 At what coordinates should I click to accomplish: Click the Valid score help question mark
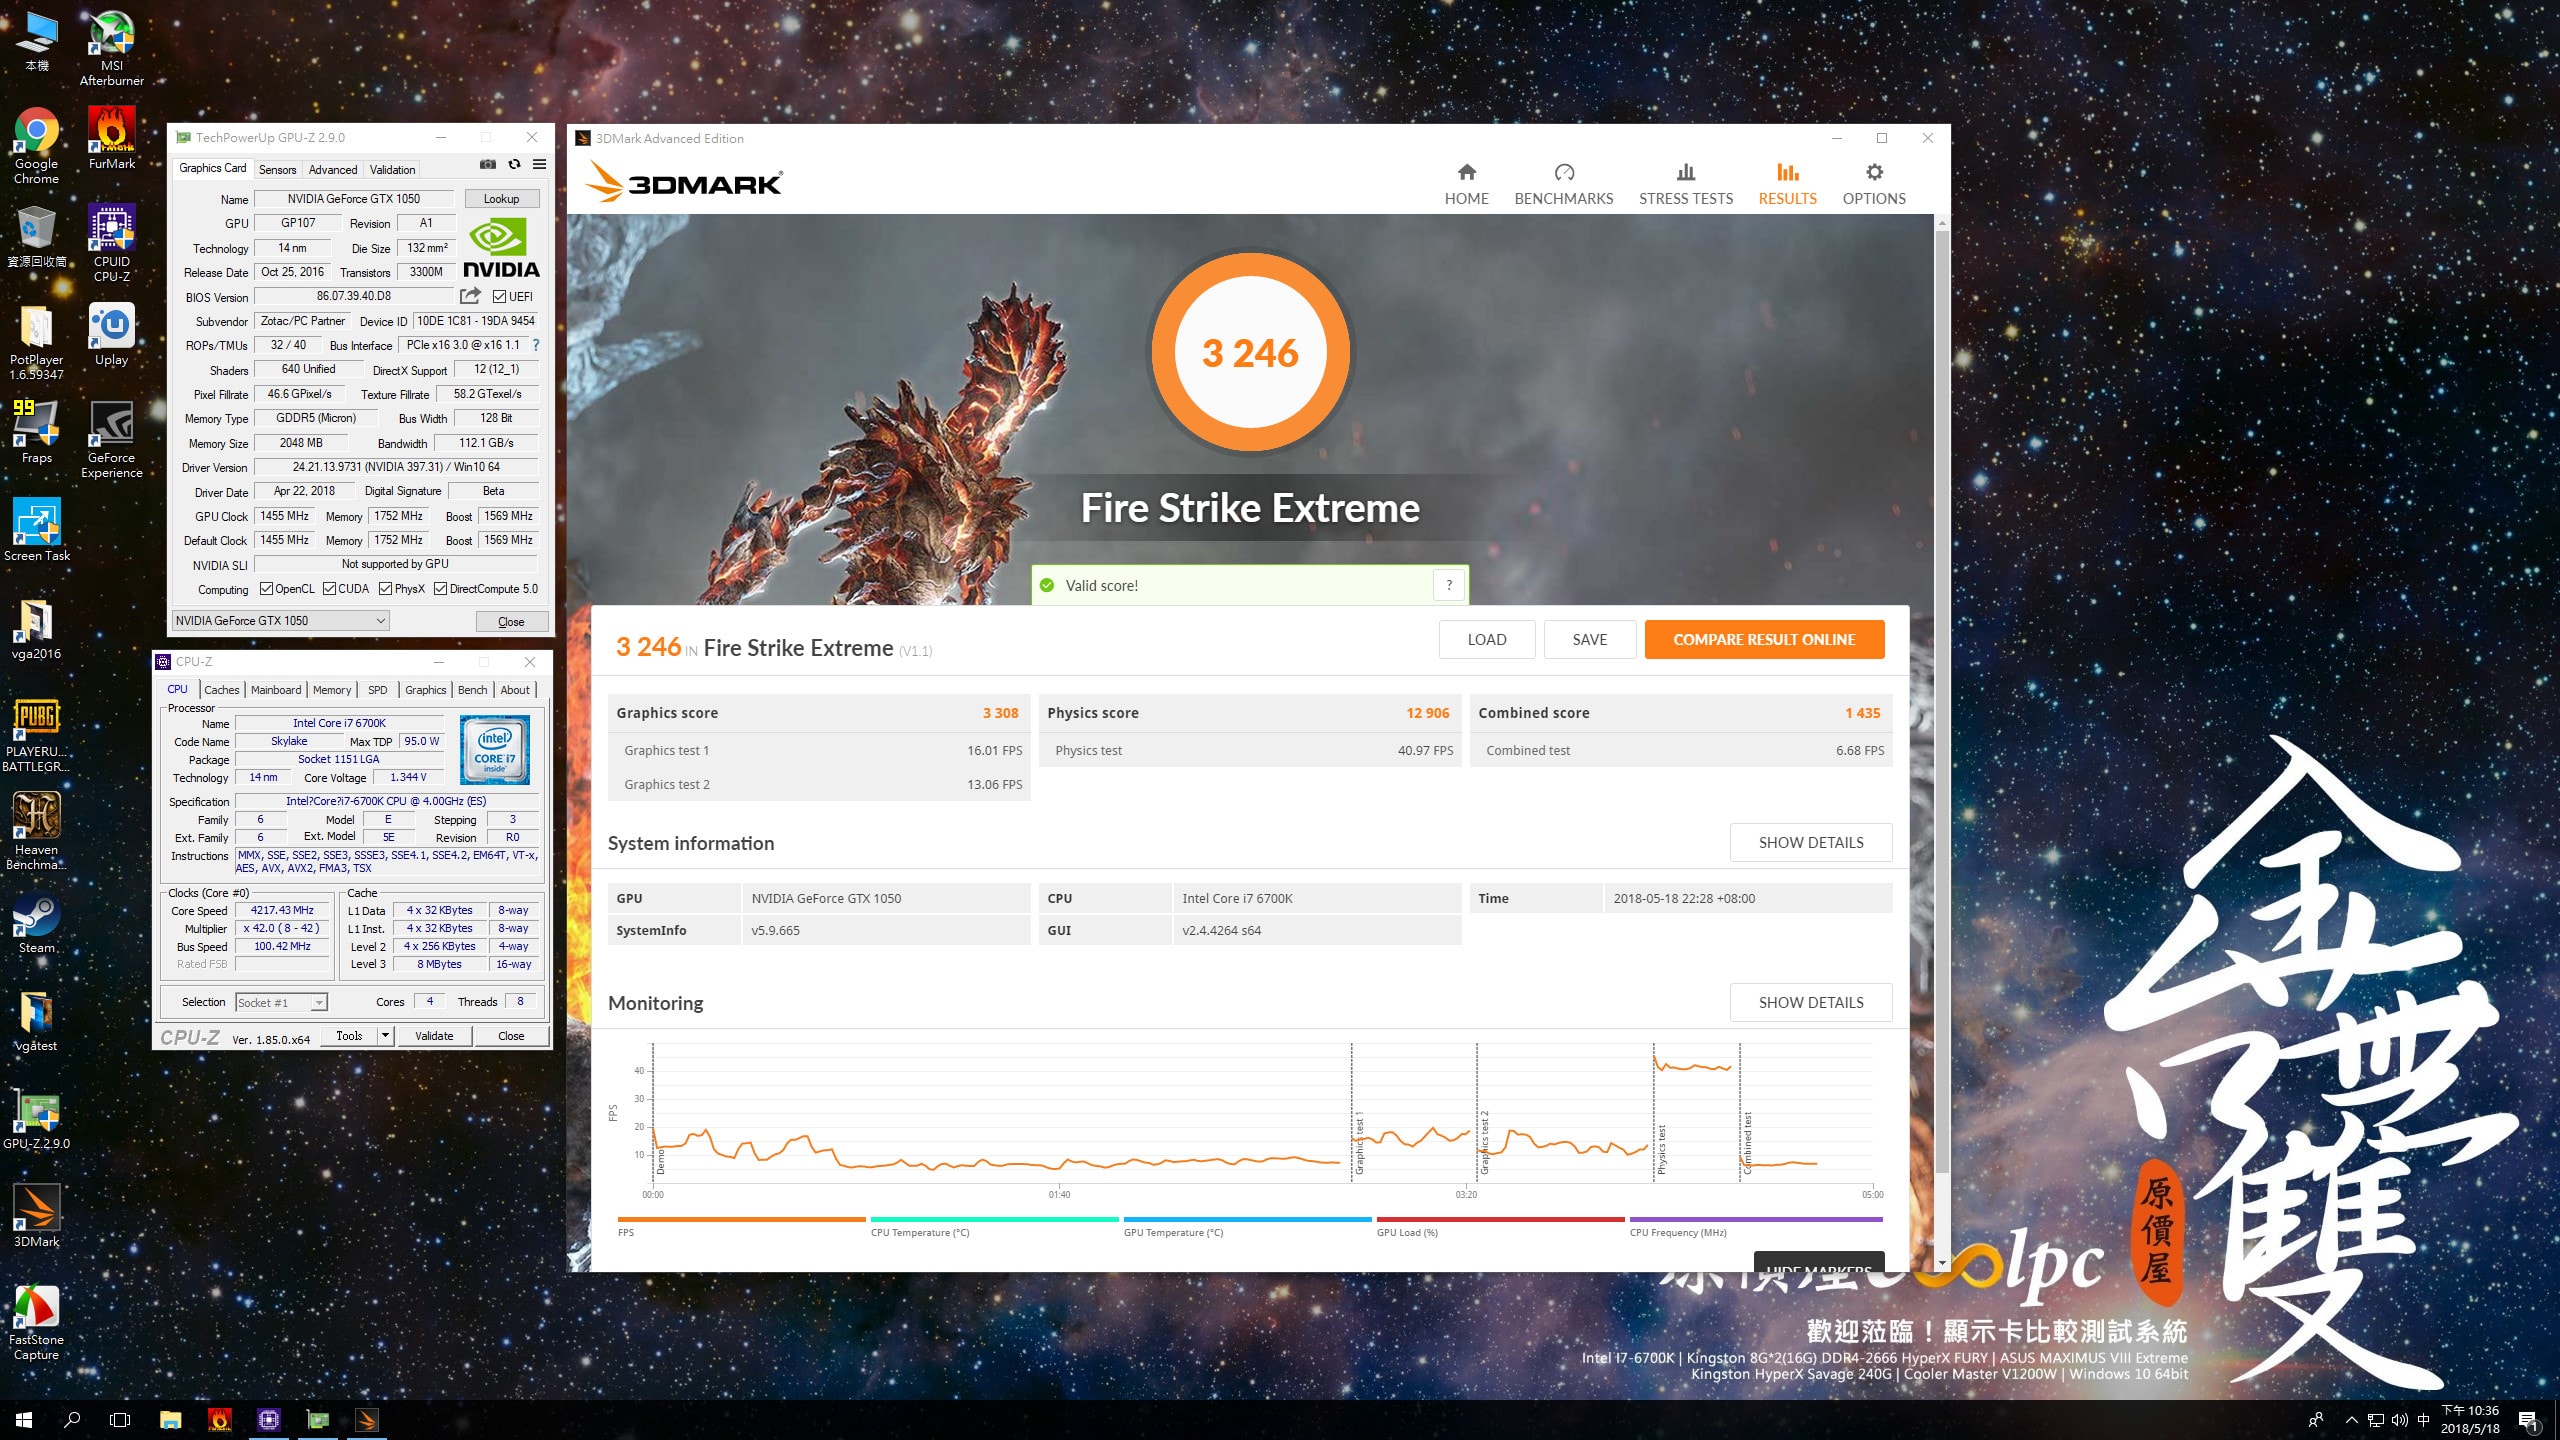point(1449,586)
